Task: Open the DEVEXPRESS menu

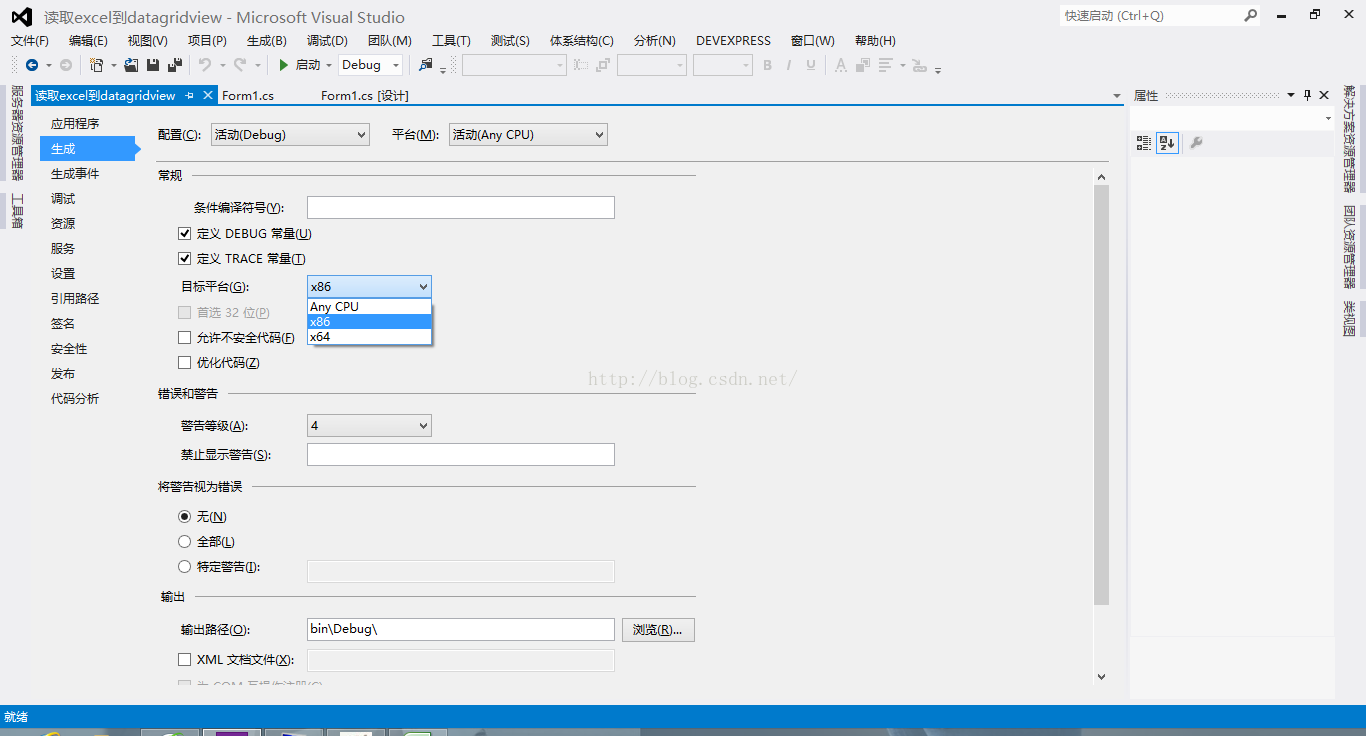Action: pos(733,41)
